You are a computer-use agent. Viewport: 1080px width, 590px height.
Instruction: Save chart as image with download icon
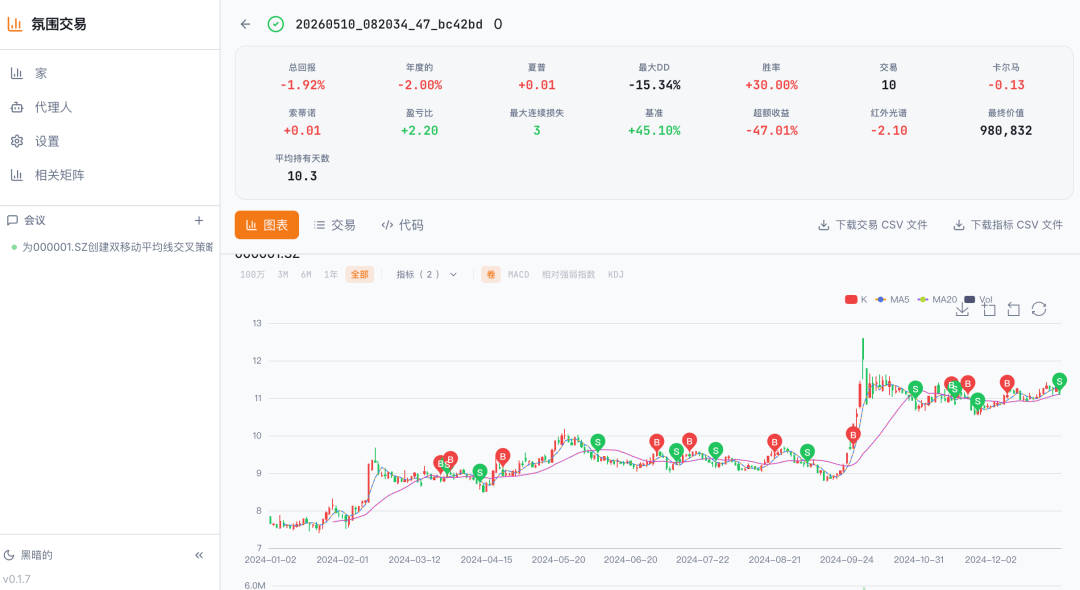tap(962, 310)
